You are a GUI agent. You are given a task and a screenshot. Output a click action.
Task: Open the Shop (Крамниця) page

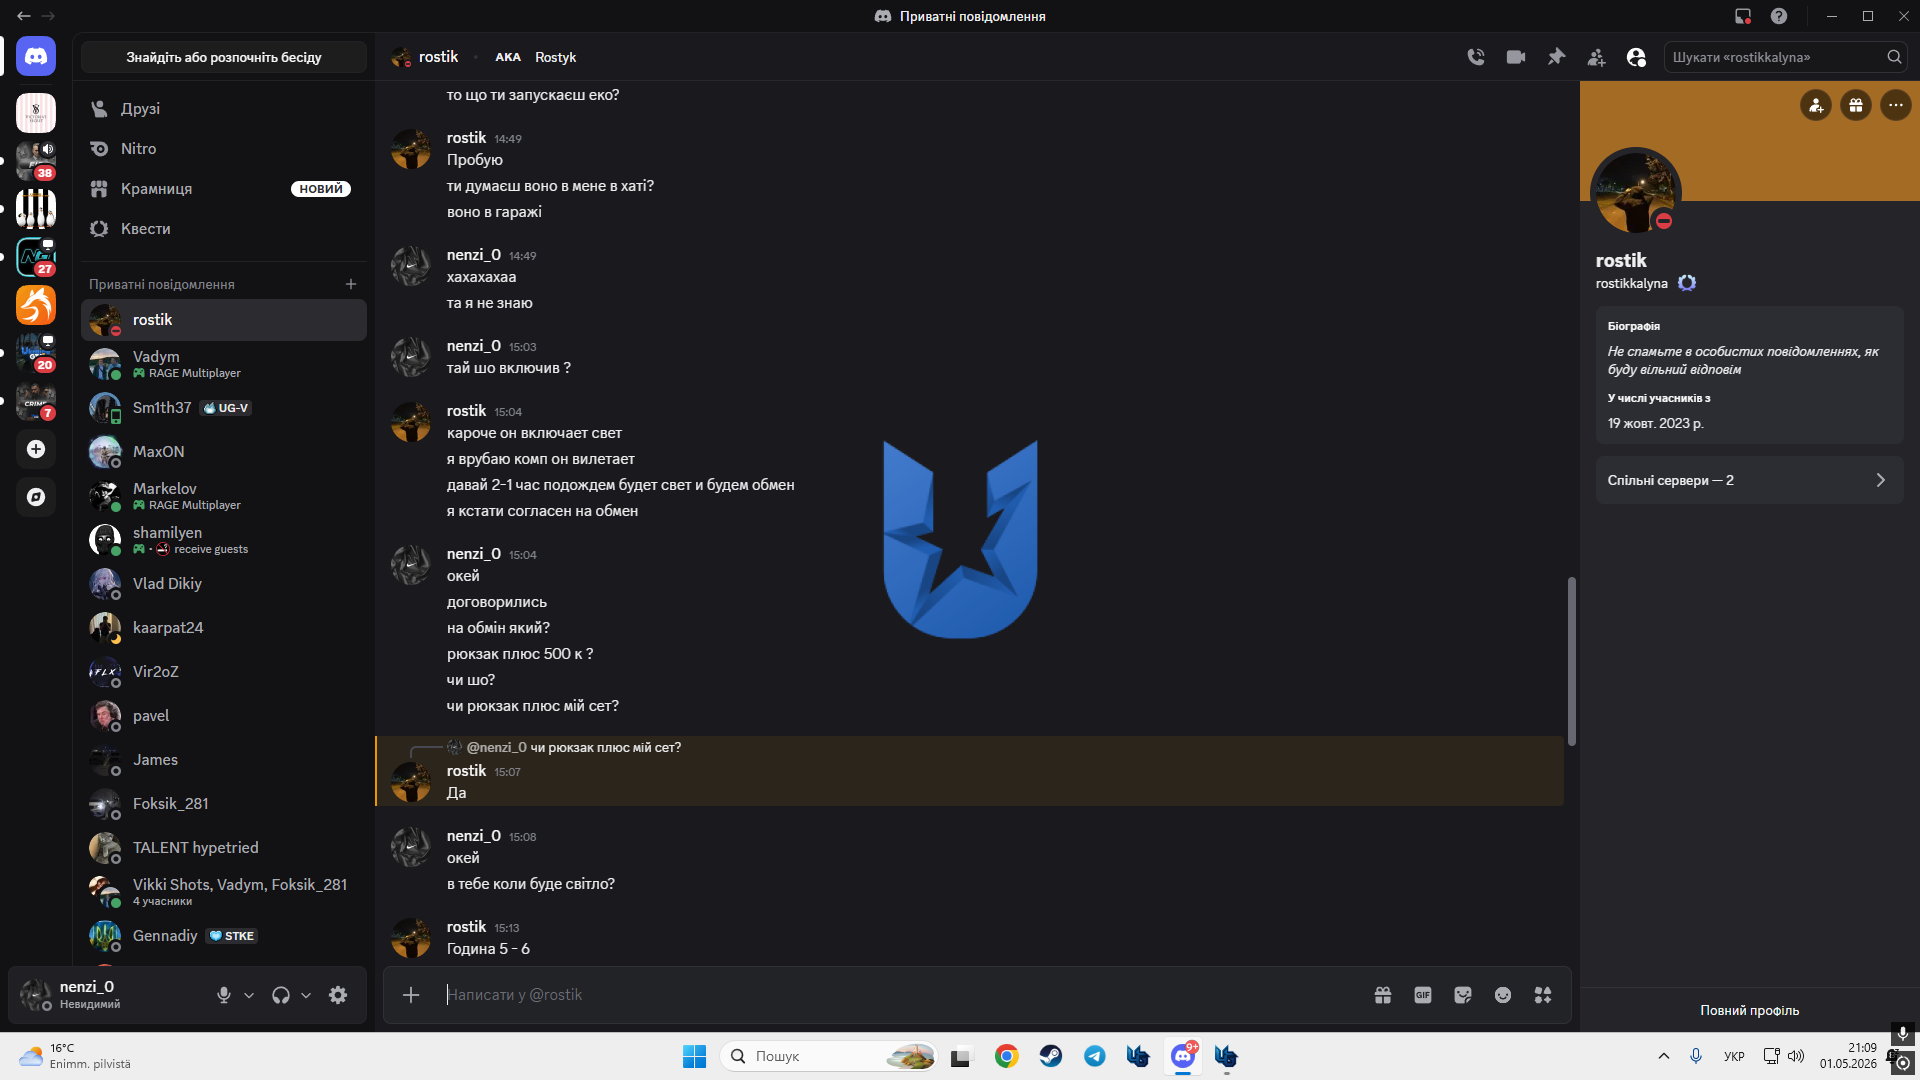(x=224, y=189)
